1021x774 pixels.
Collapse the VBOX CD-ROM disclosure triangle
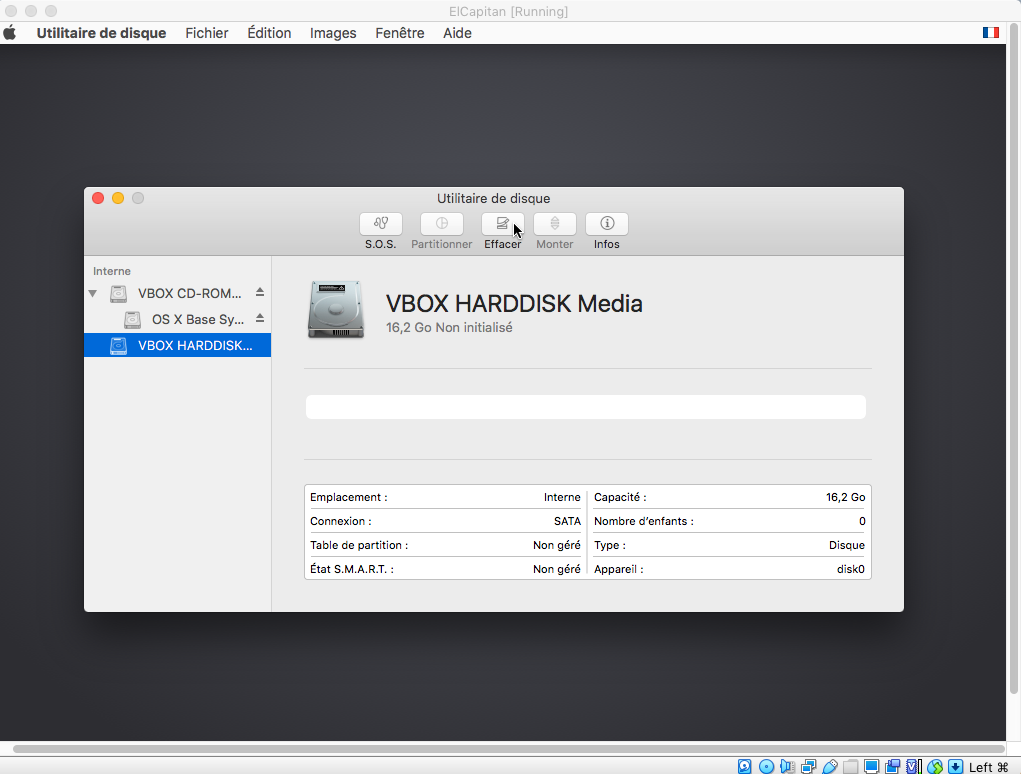[x=92, y=294]
